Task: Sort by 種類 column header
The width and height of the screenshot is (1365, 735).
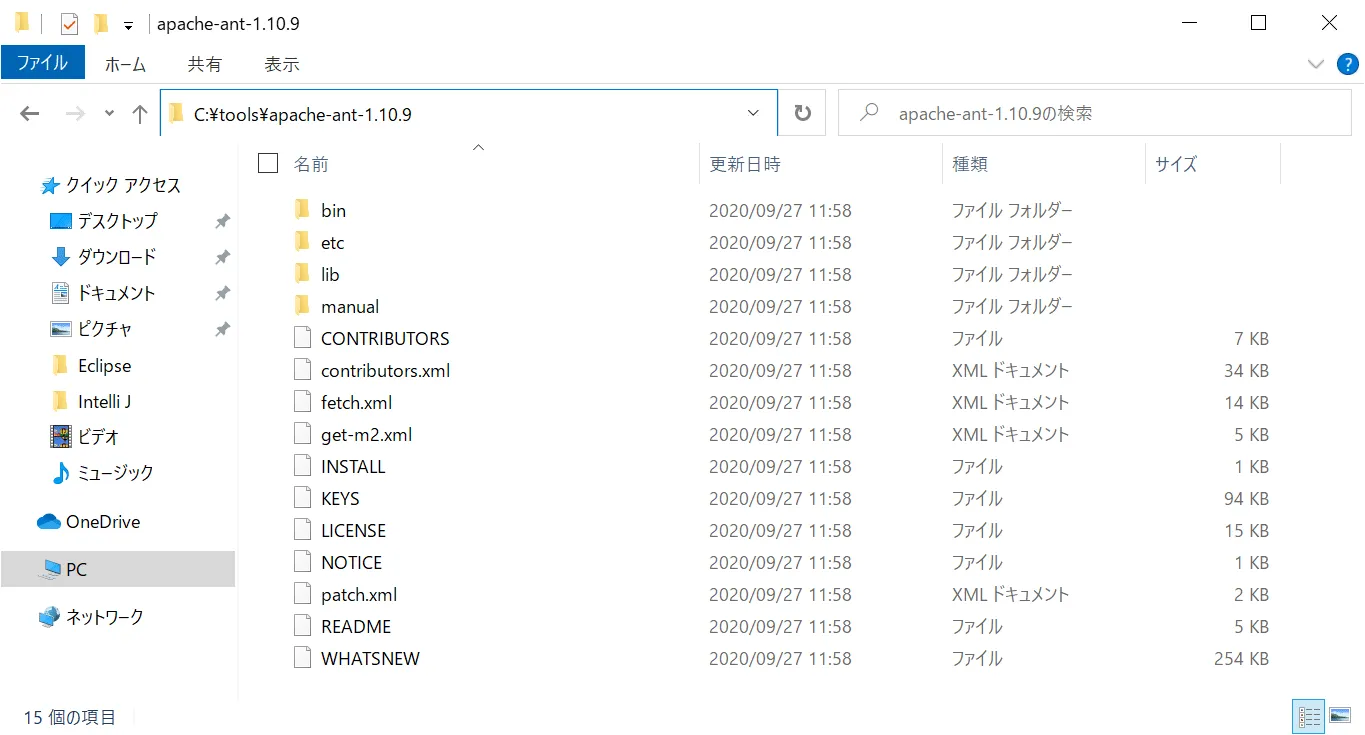Action: pos(970,165)
